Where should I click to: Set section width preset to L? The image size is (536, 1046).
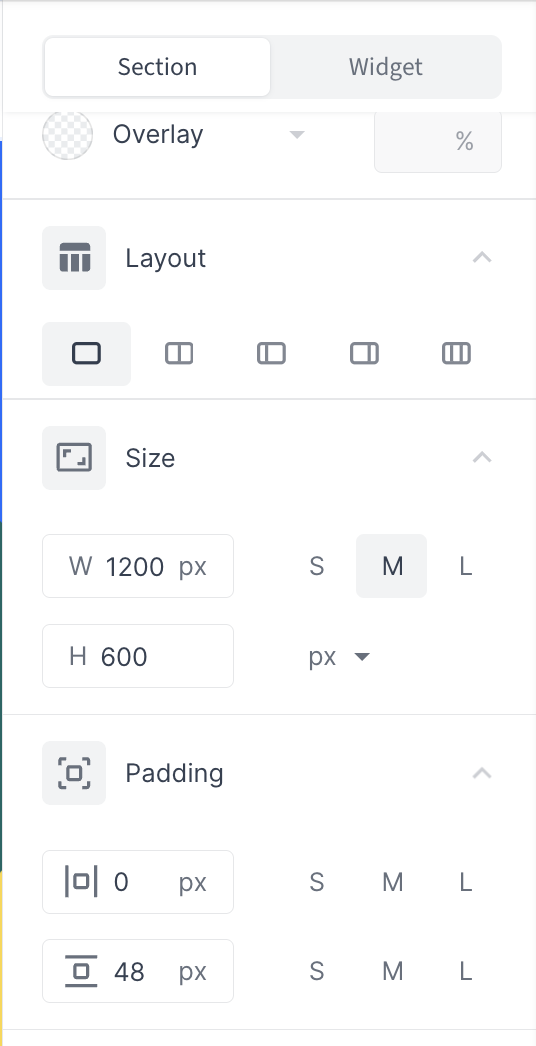point(465,566)
